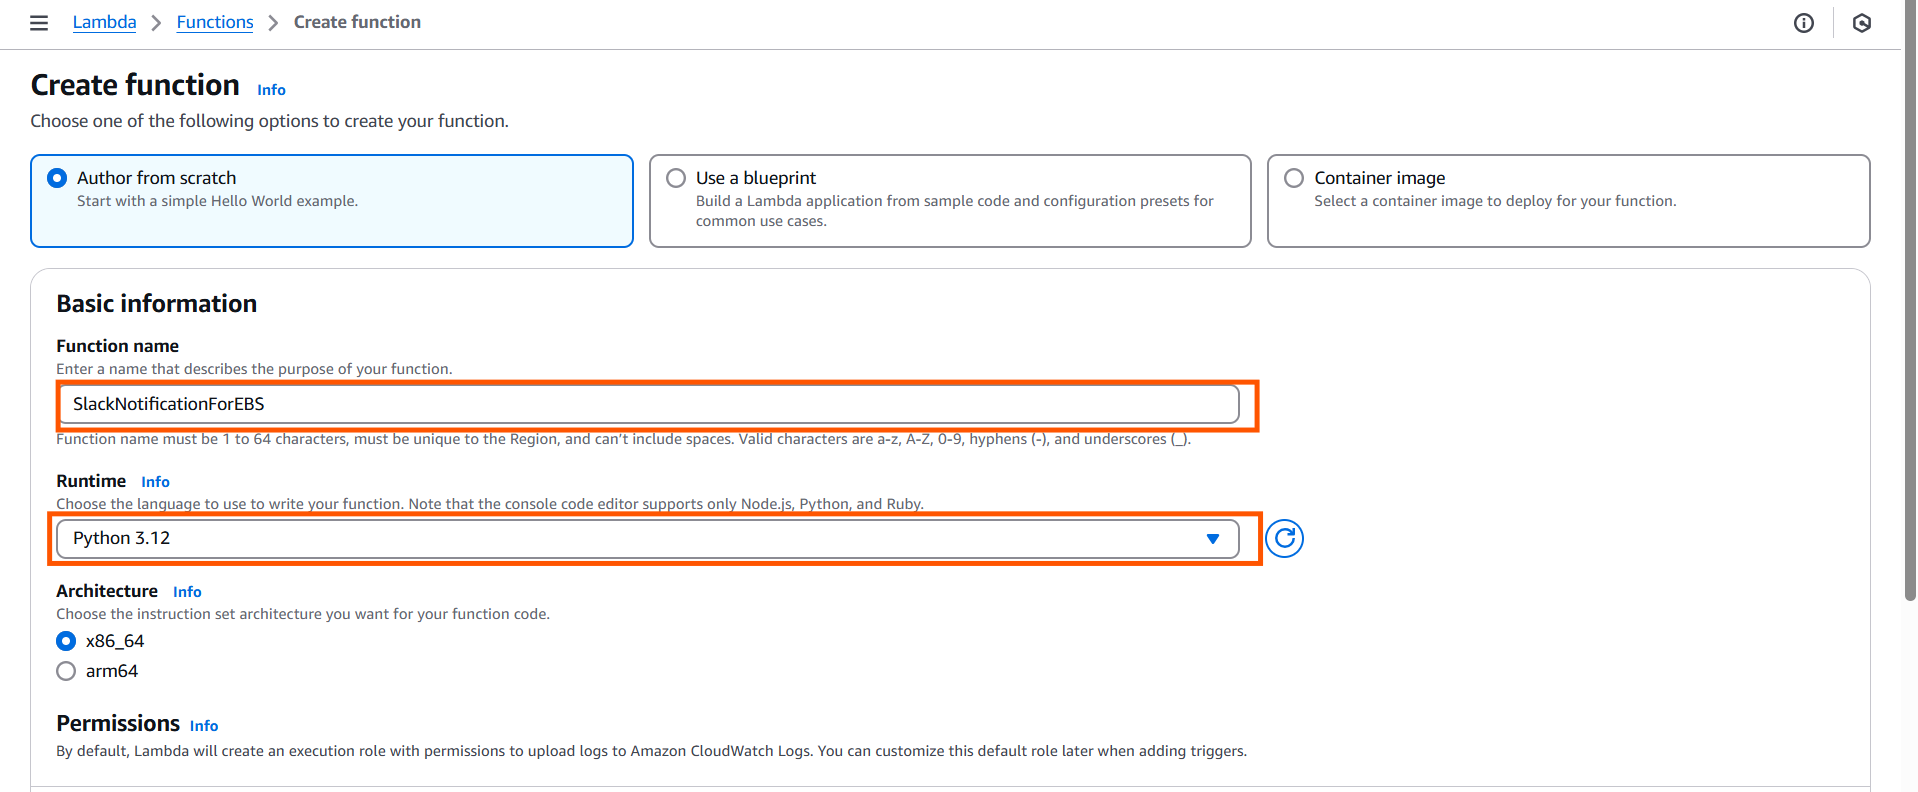1918x792 pixels.
Task: Click 'Start with a simple Hello World example' text
Action: click(217, 201)
